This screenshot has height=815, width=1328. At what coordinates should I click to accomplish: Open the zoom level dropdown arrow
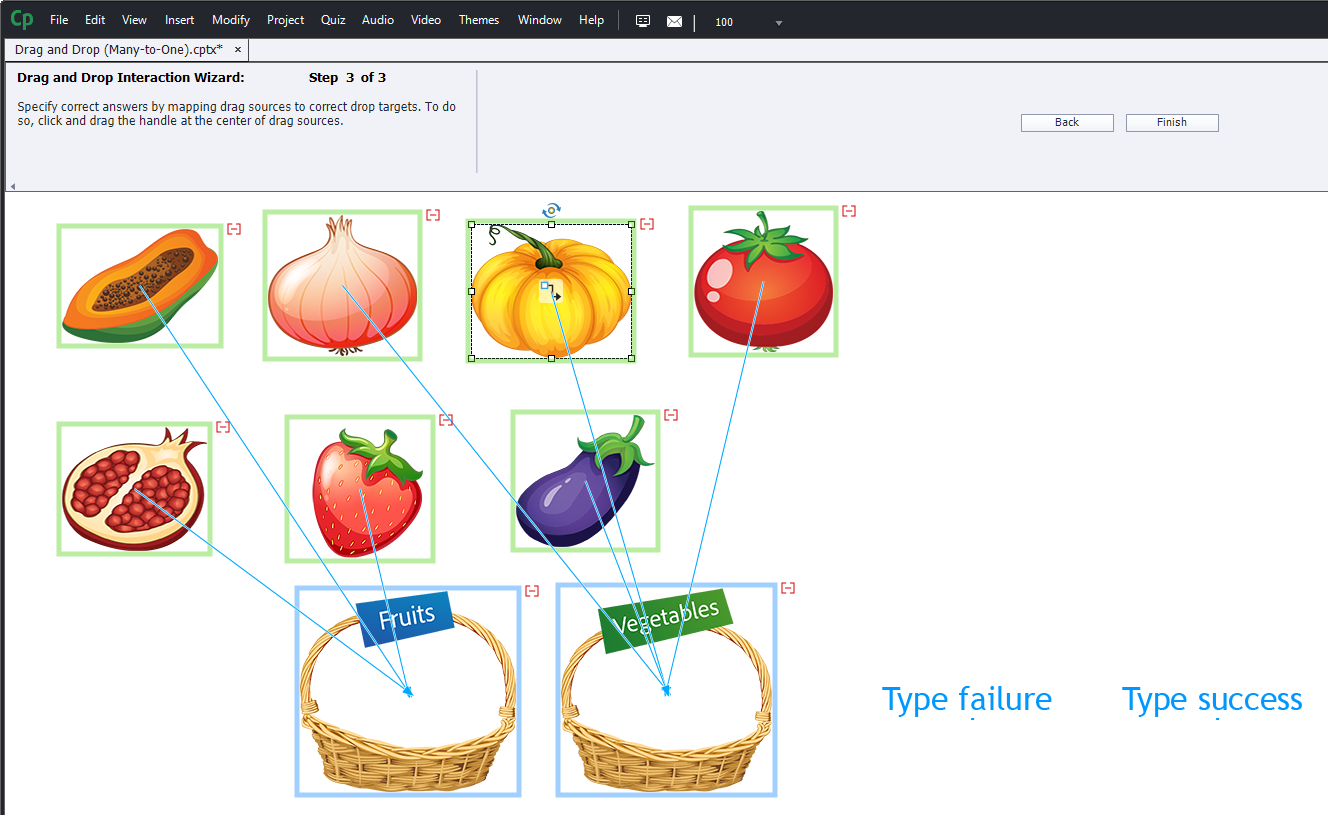[x=777, y=21]
